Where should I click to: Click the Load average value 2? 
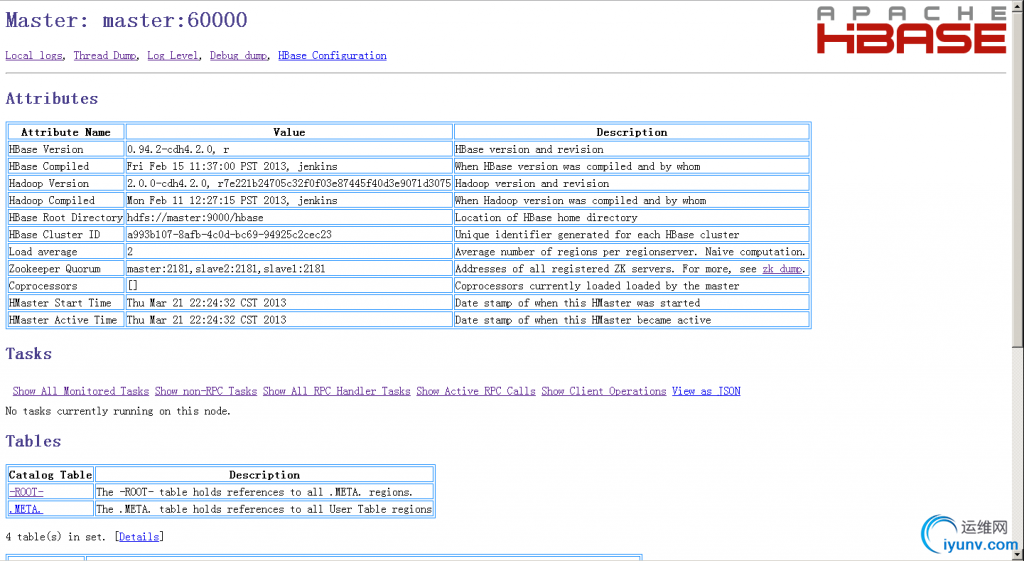130,251
